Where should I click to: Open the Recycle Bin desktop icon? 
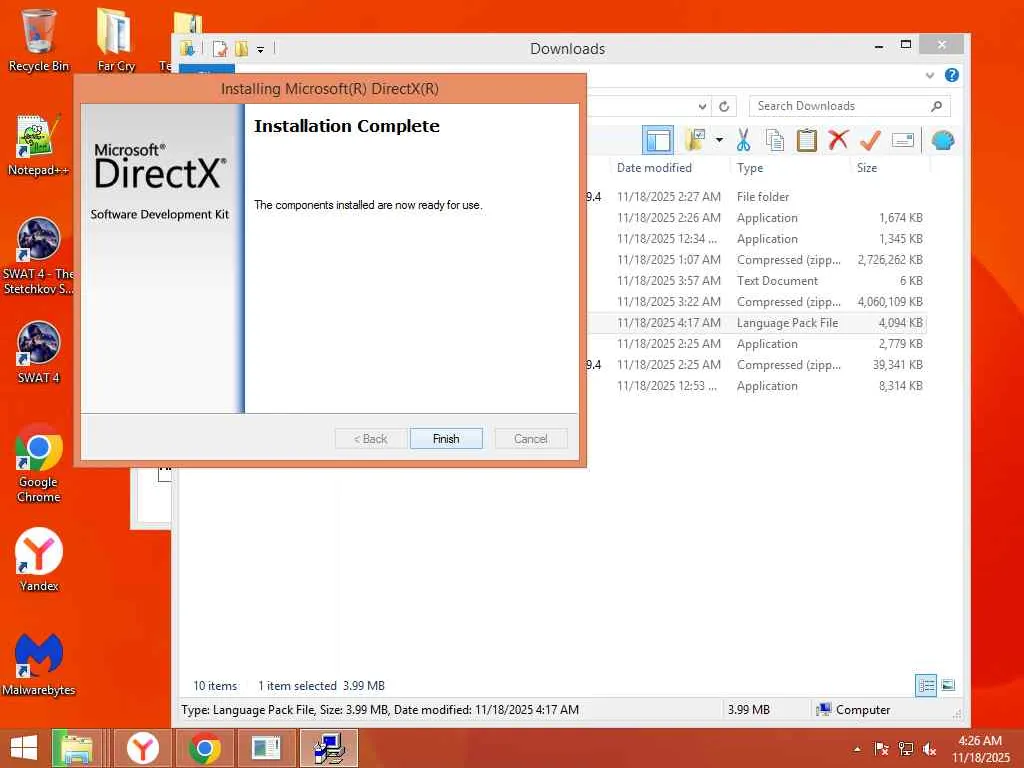pyautogui.click(x=39, y=39)
